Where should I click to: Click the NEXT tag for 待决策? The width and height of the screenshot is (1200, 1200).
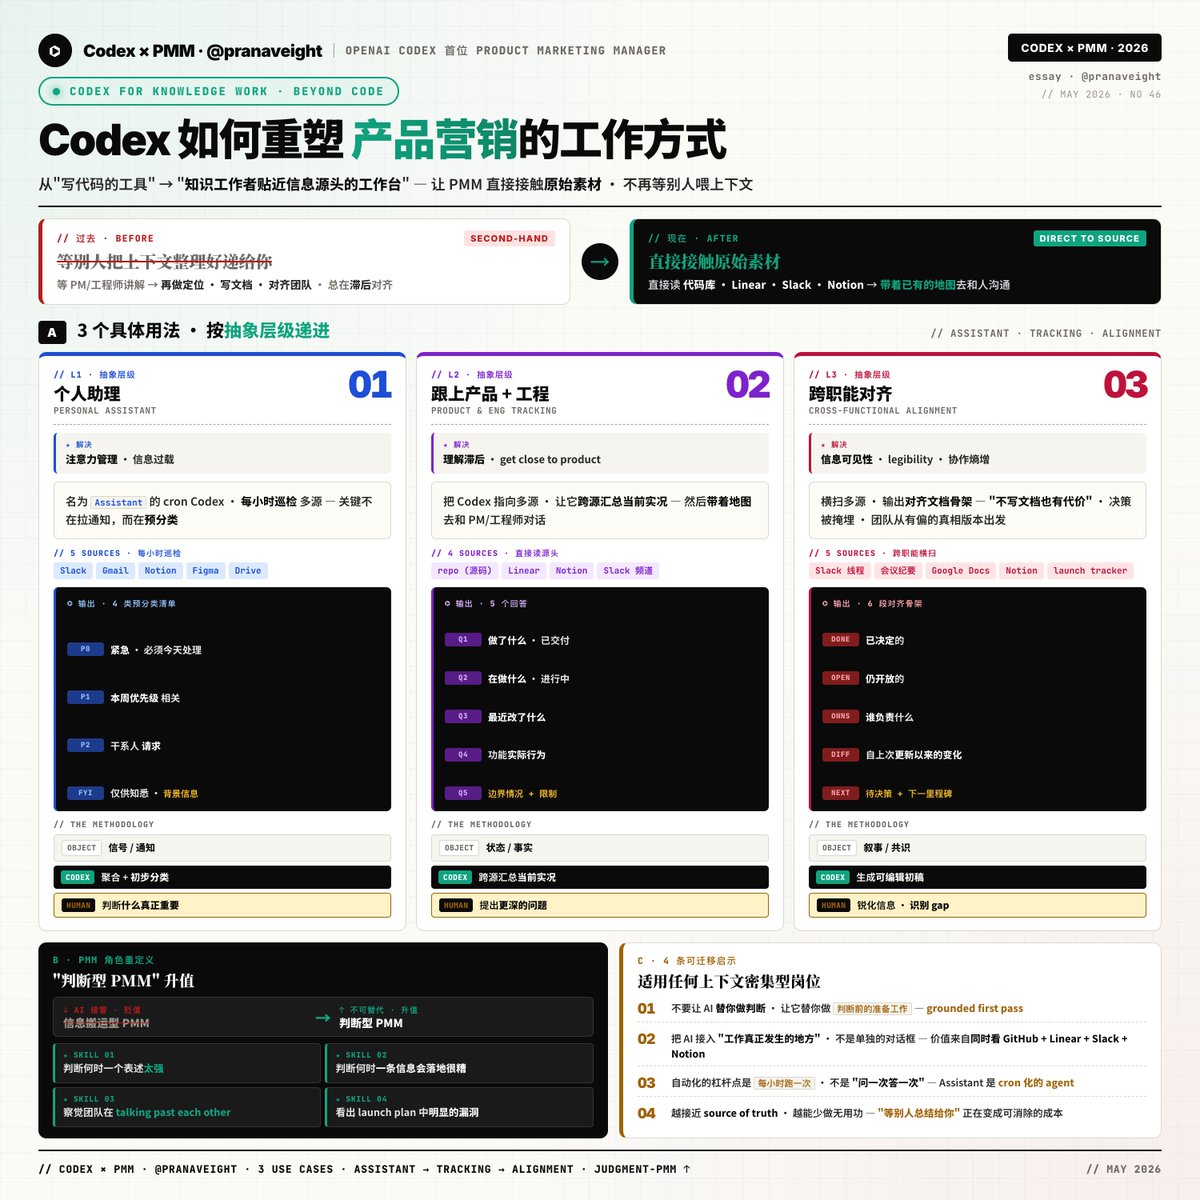[x=841, y=793]
